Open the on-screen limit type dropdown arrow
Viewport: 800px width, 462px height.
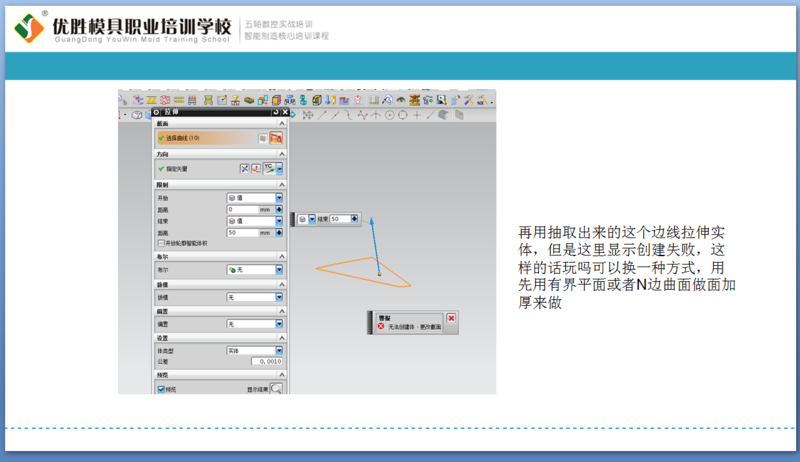312,219
